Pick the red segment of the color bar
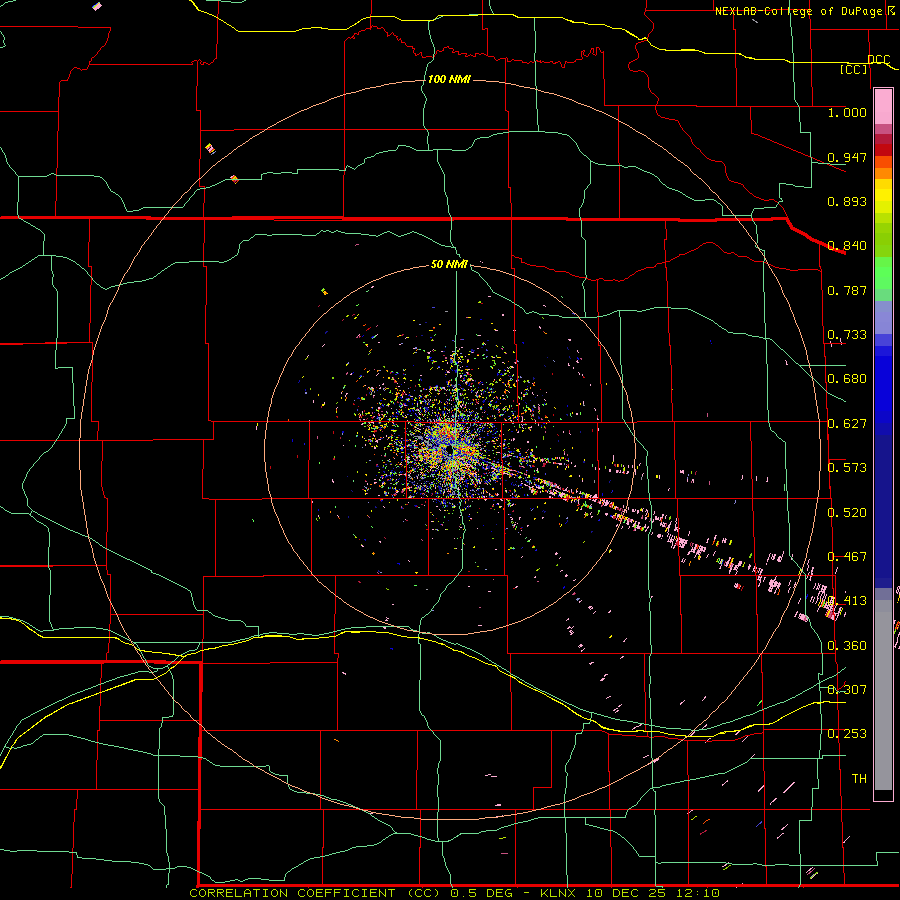Screen dimensions: 900x900 [883, 149]
